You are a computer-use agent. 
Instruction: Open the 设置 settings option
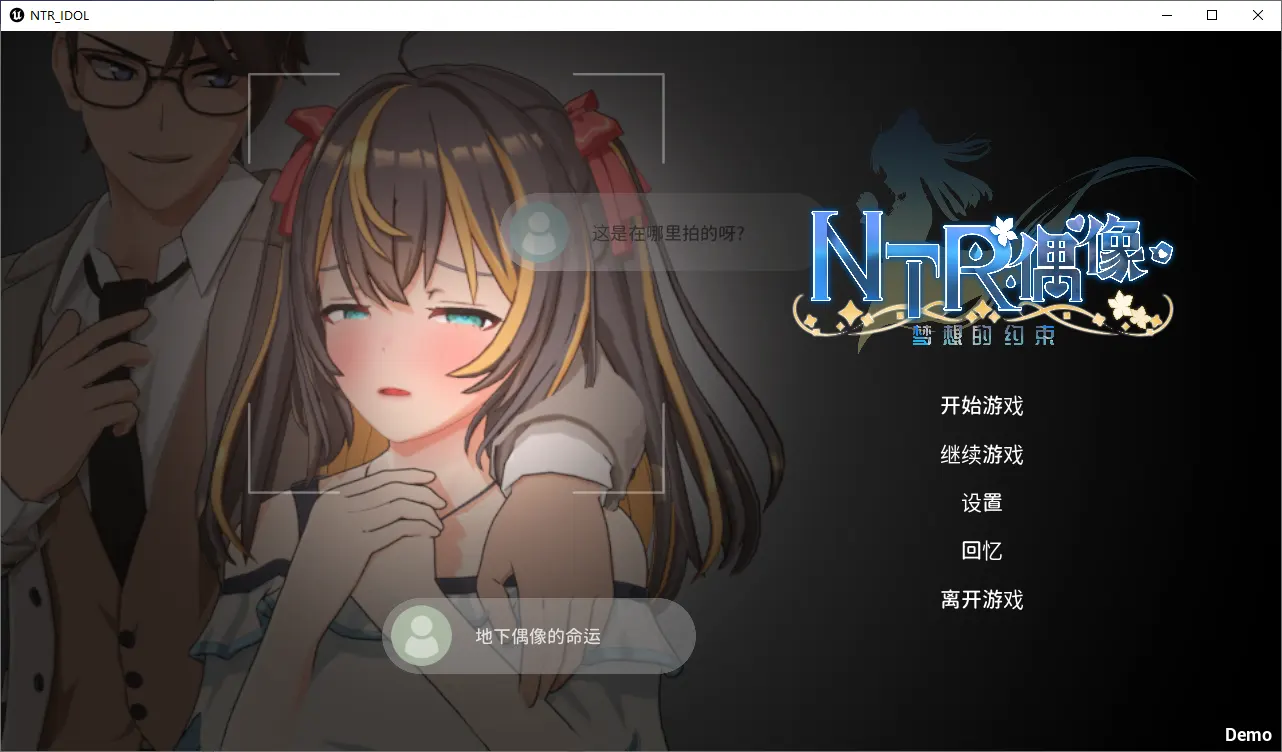[980, 503]
